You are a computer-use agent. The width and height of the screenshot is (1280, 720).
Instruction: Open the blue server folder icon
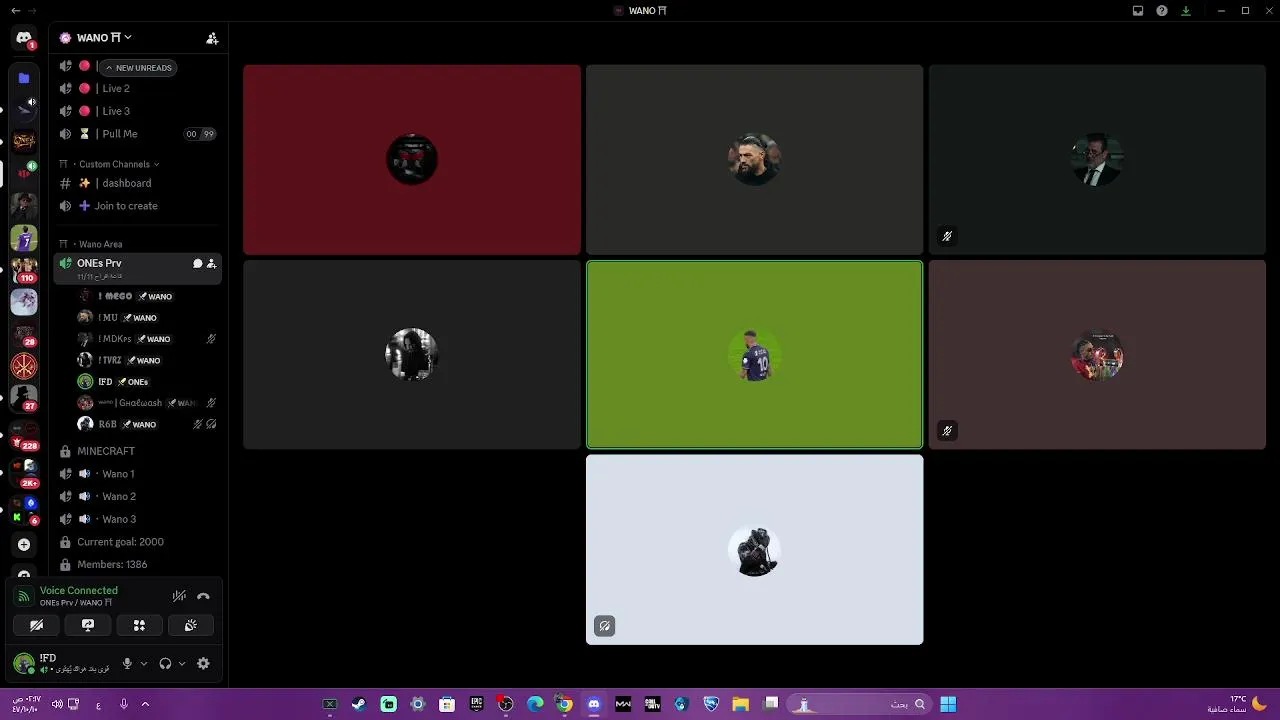point(24,78)
